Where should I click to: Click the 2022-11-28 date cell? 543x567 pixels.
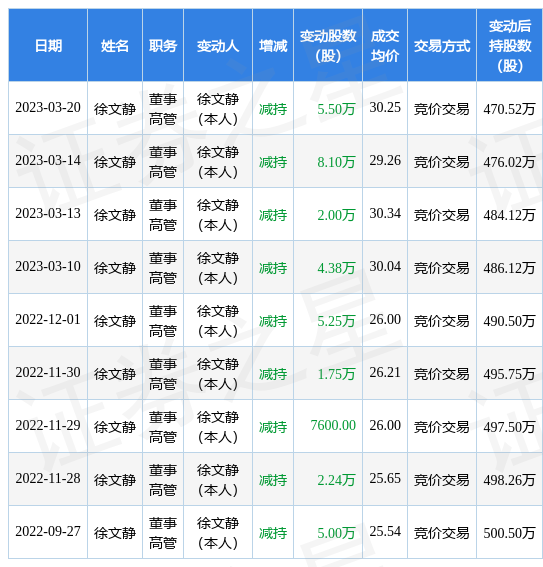[x=48, y=478]
